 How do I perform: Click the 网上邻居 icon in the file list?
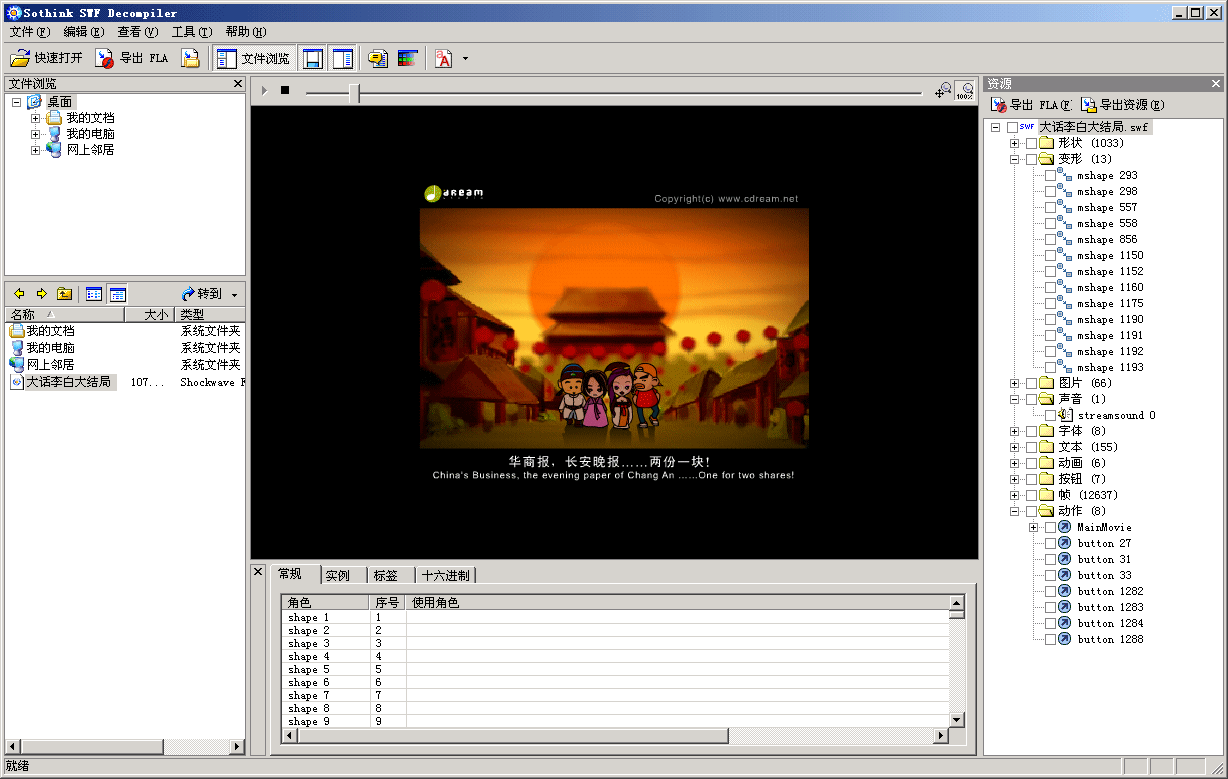tap(17, 365)
